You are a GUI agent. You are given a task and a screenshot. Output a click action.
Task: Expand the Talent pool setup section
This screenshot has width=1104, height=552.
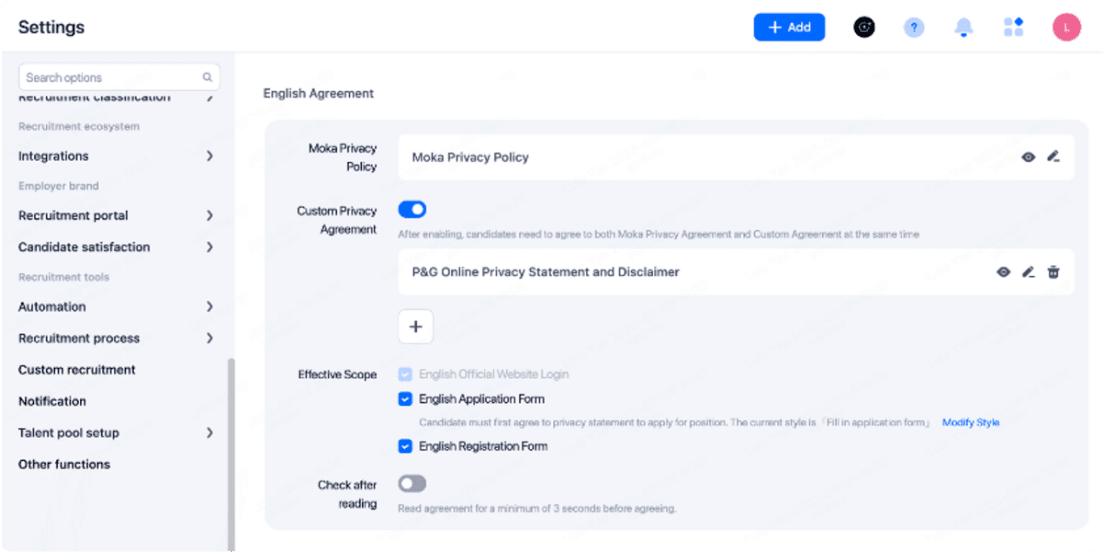pos(209,433)
